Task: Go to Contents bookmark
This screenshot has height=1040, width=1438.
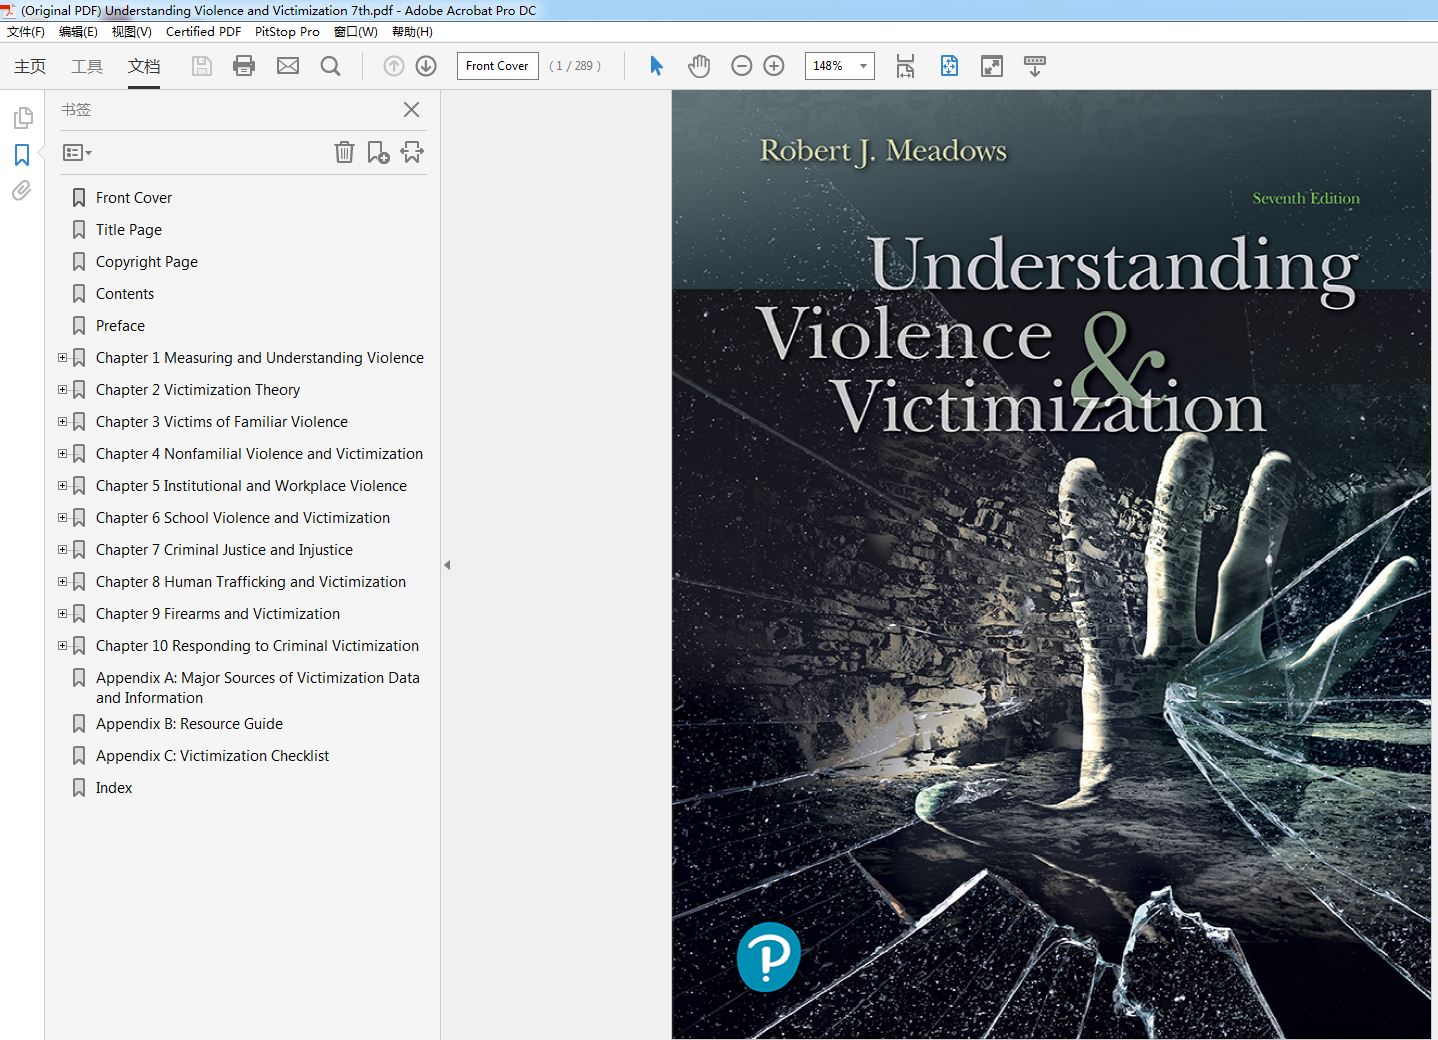Action: [125, 294]
